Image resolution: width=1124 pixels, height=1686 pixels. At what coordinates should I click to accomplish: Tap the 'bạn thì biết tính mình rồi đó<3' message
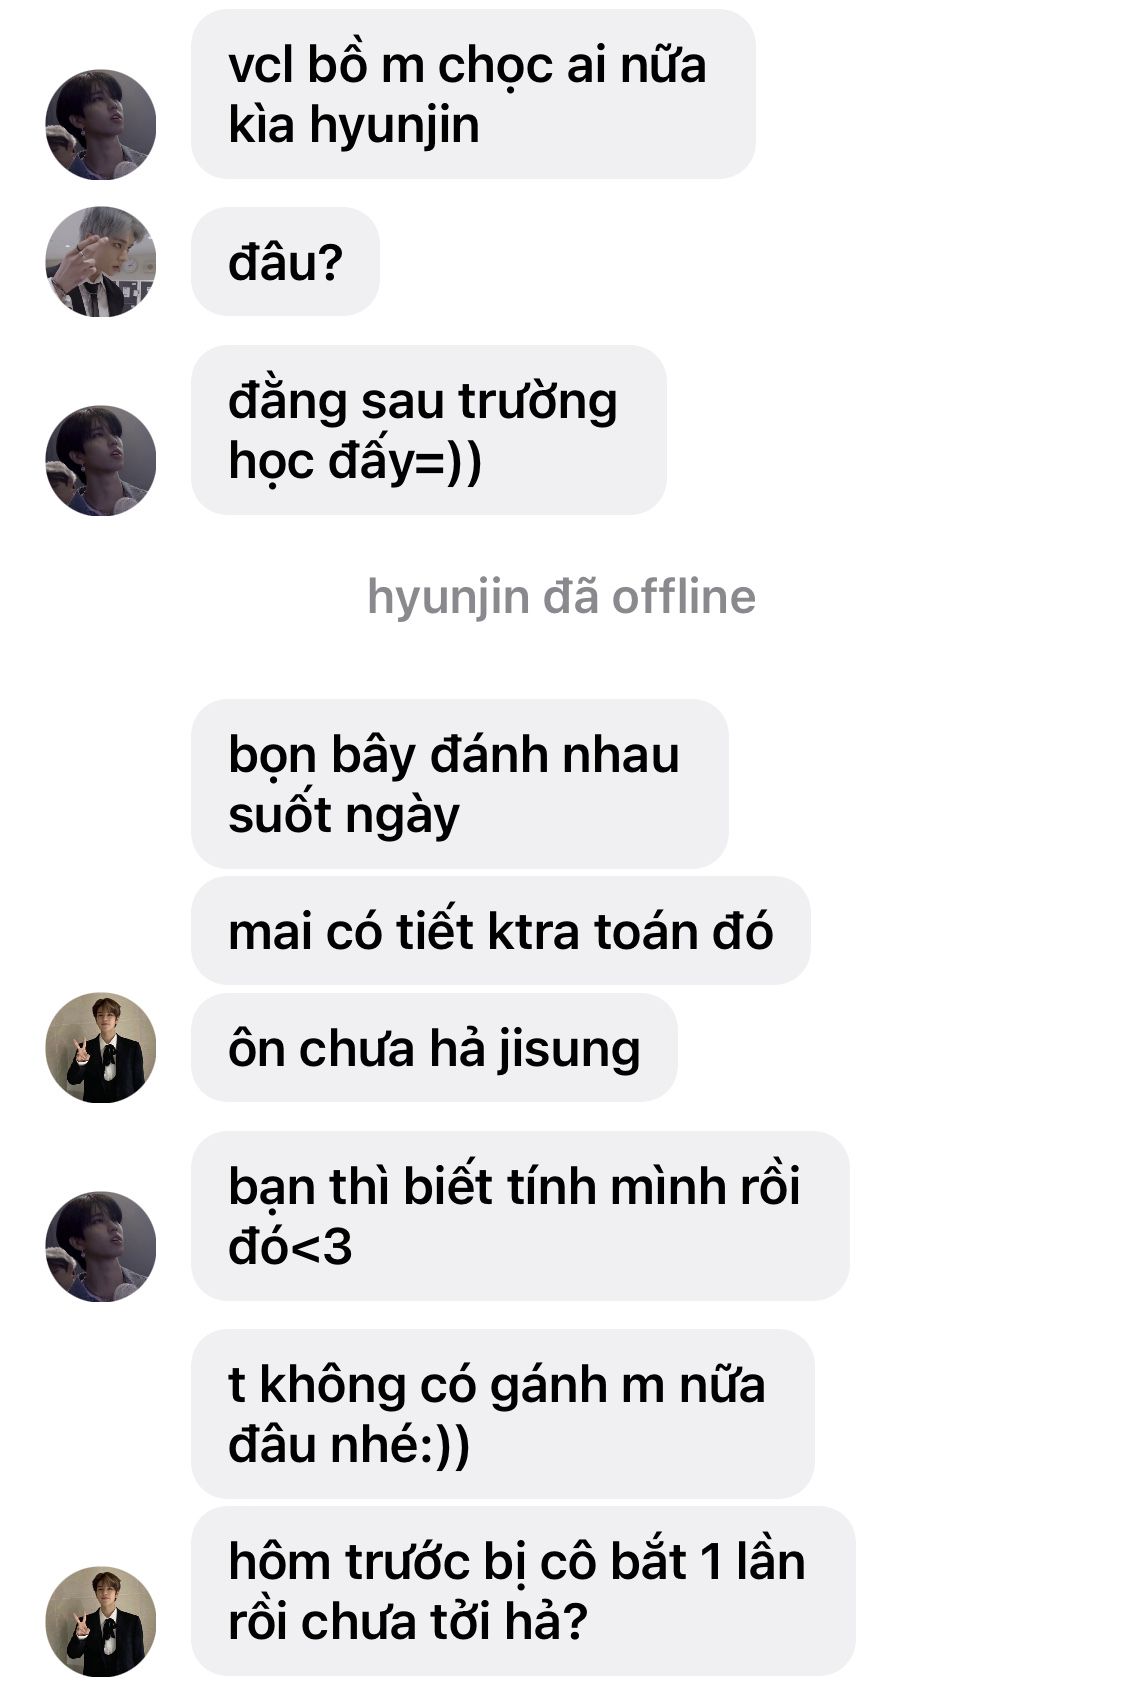point(520,1216)
